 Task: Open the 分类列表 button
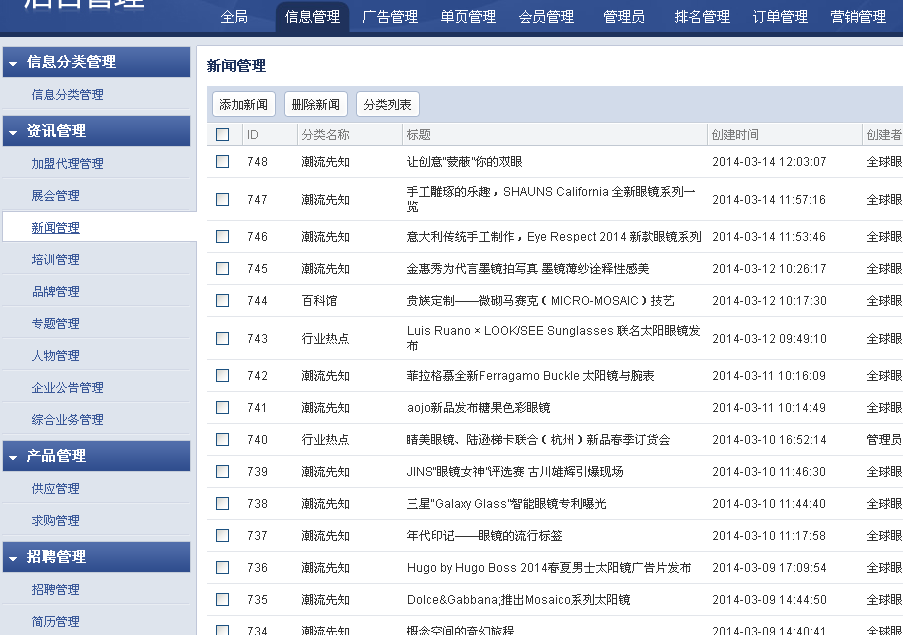tap(387, 105)
